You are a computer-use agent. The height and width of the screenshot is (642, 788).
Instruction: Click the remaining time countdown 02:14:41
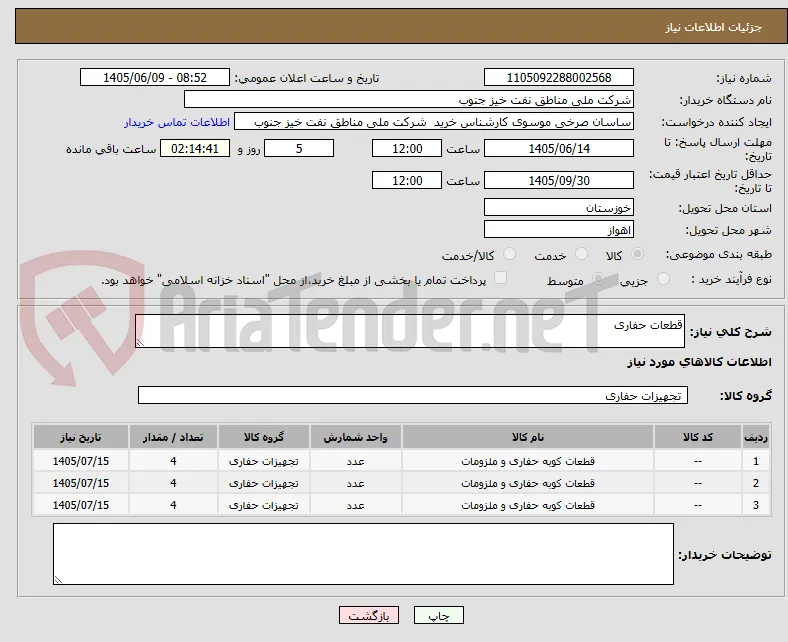(195, 148)
